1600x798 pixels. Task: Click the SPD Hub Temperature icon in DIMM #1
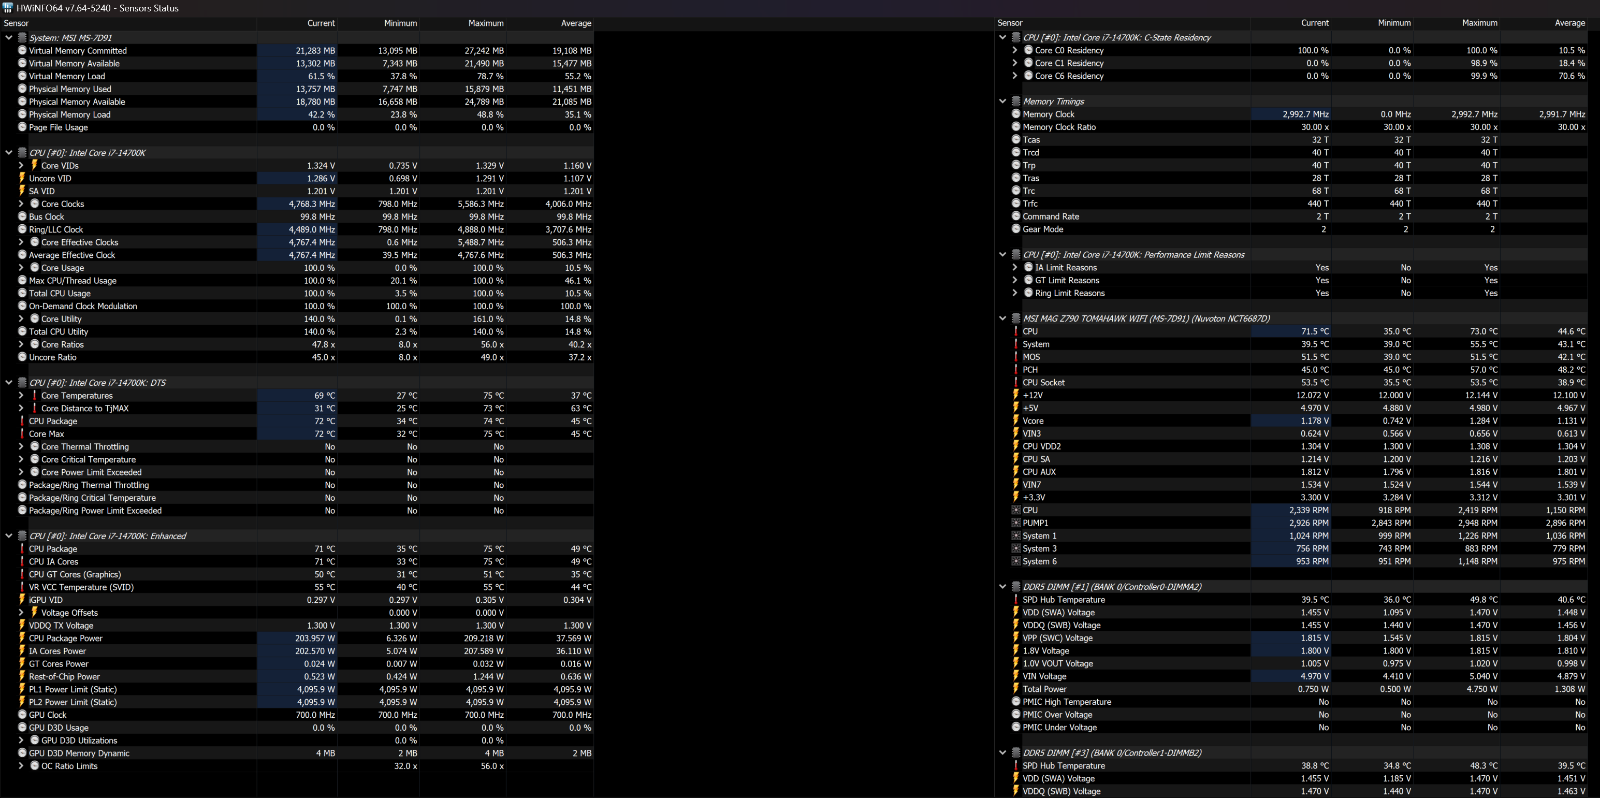click(1016, 600)
